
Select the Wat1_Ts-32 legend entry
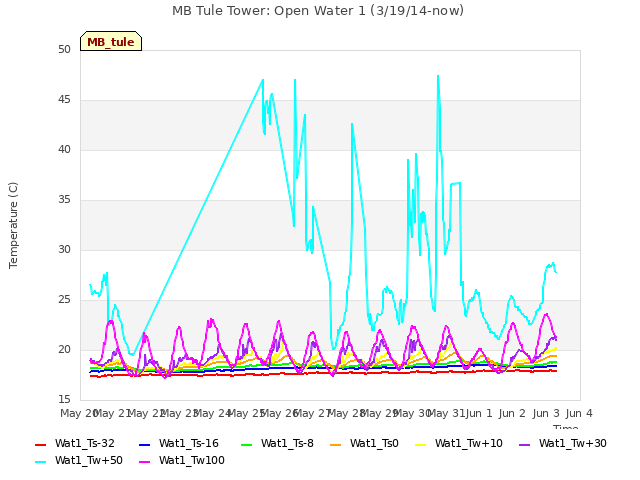pyautogui.click(x=75, y=444)
